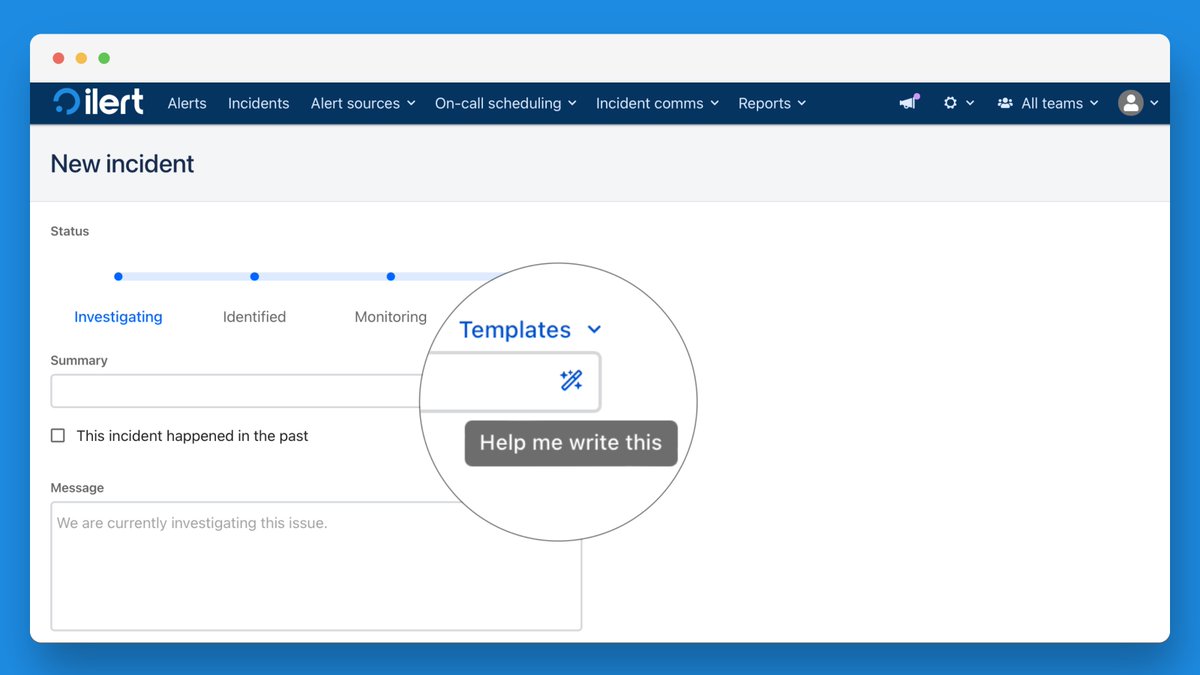The image size is (1200, 675).
Task: Click the 'Status' label
Action: click(70, 231)
